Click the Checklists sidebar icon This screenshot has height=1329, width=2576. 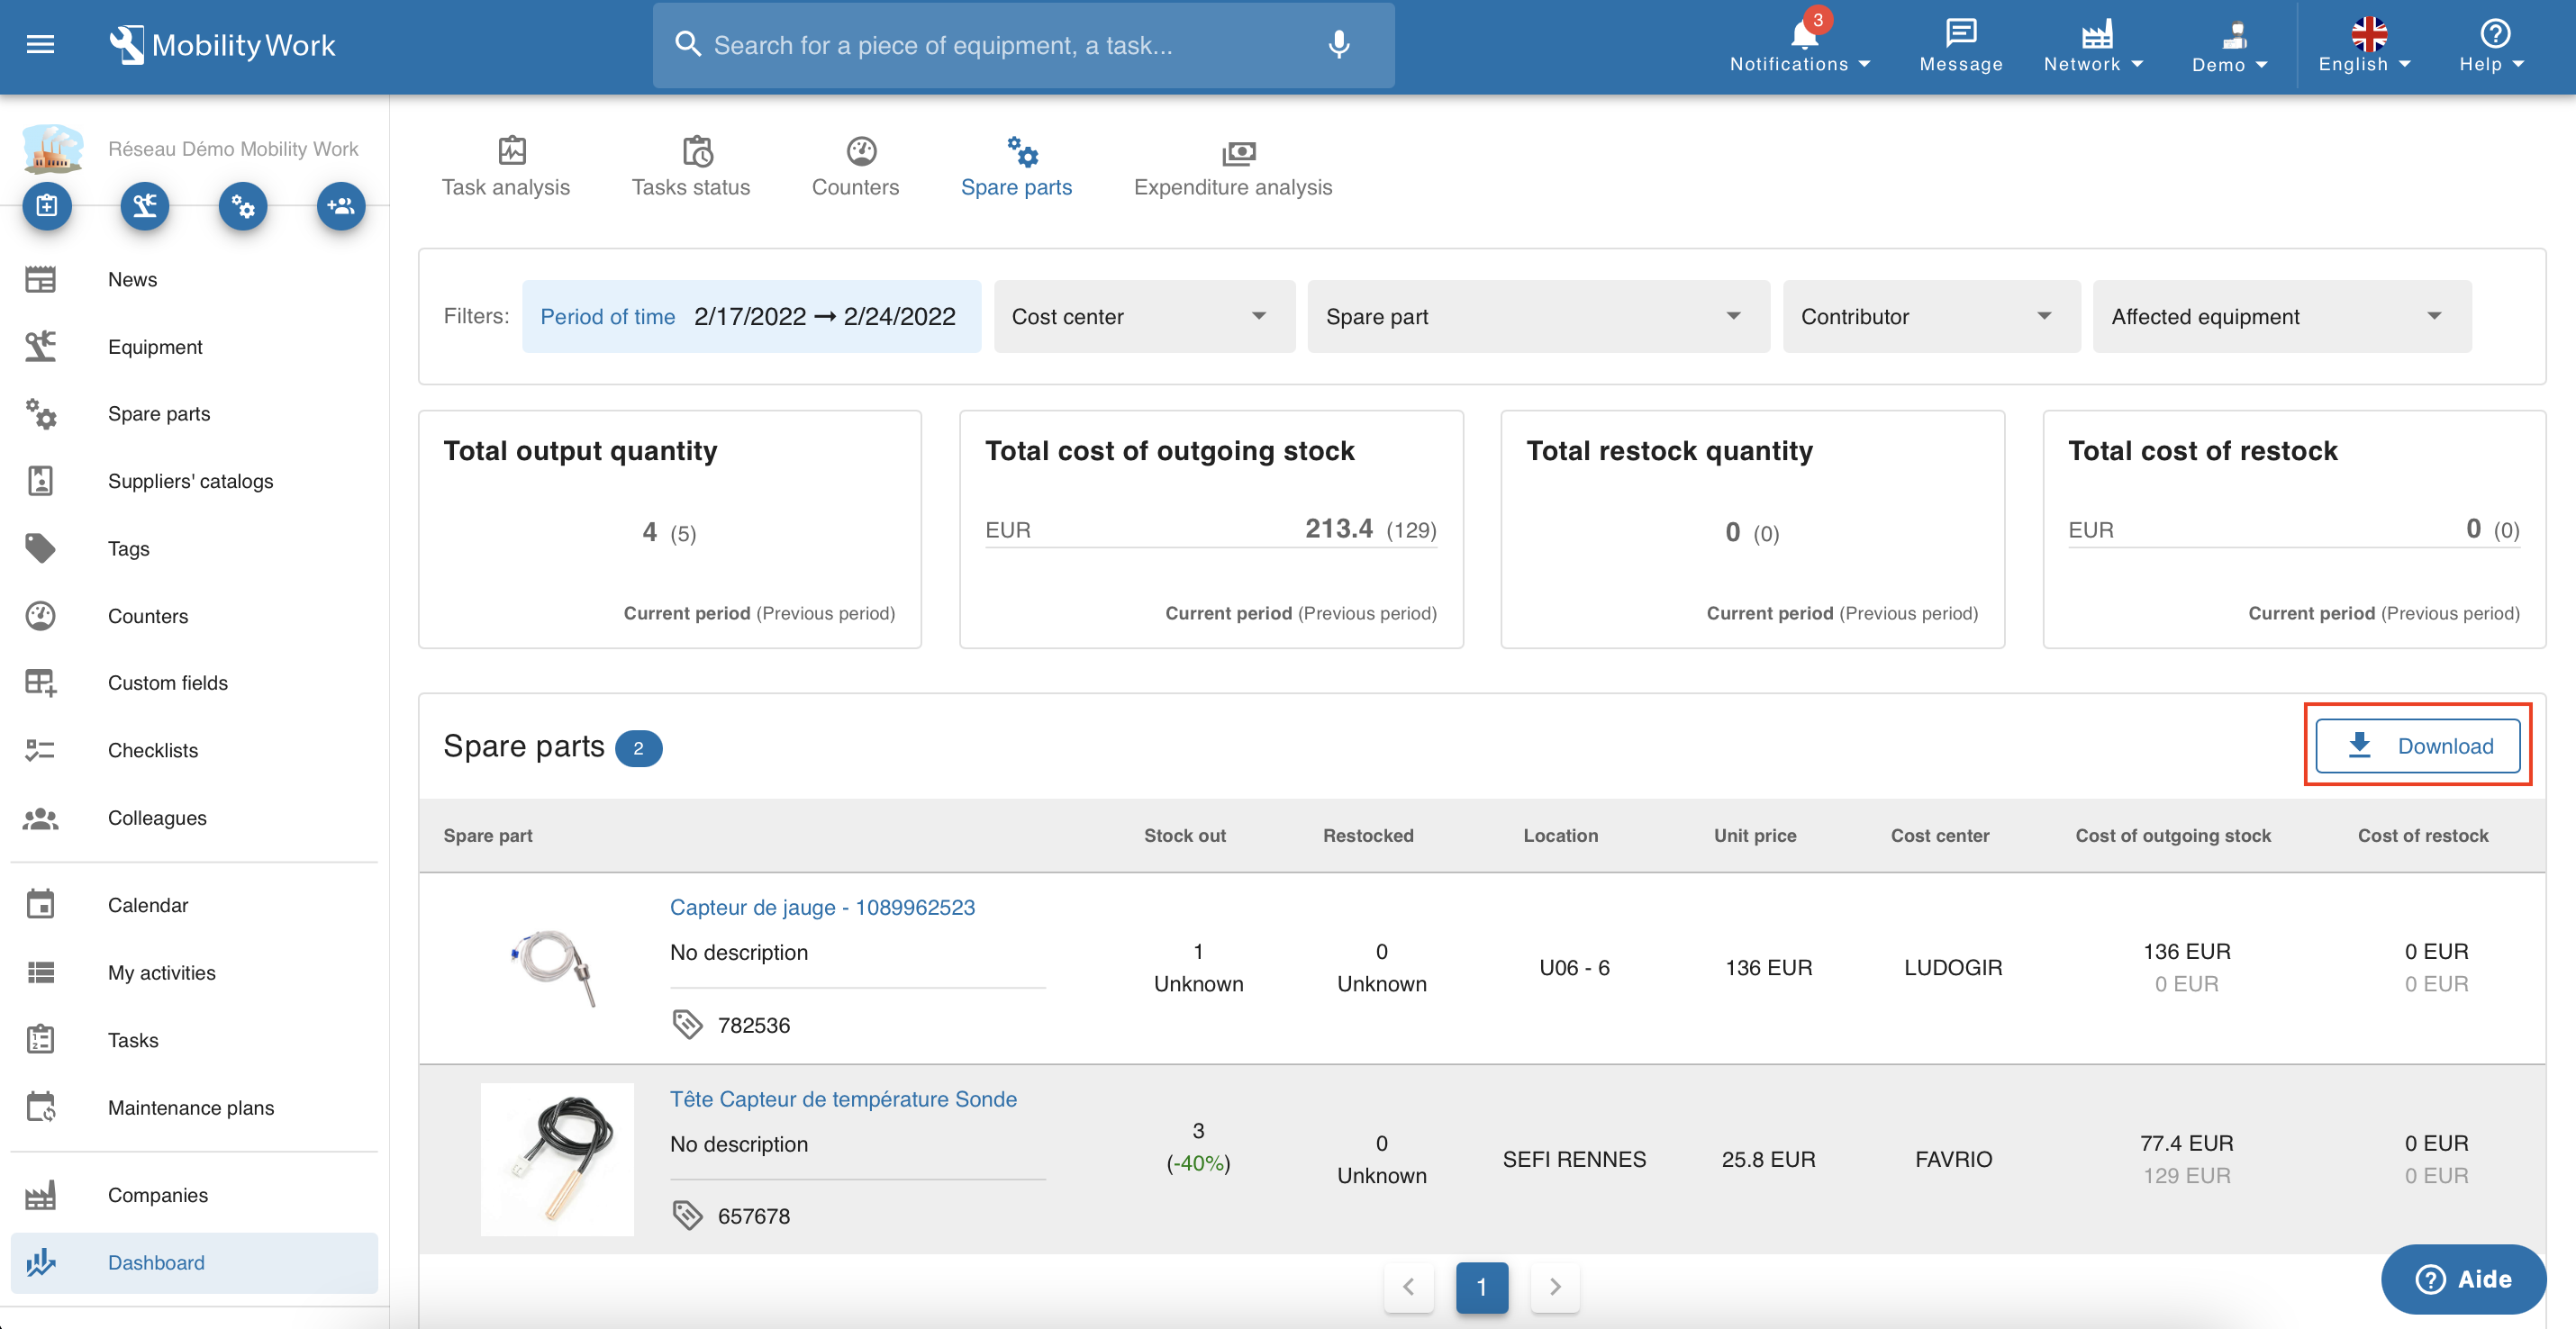40,750
